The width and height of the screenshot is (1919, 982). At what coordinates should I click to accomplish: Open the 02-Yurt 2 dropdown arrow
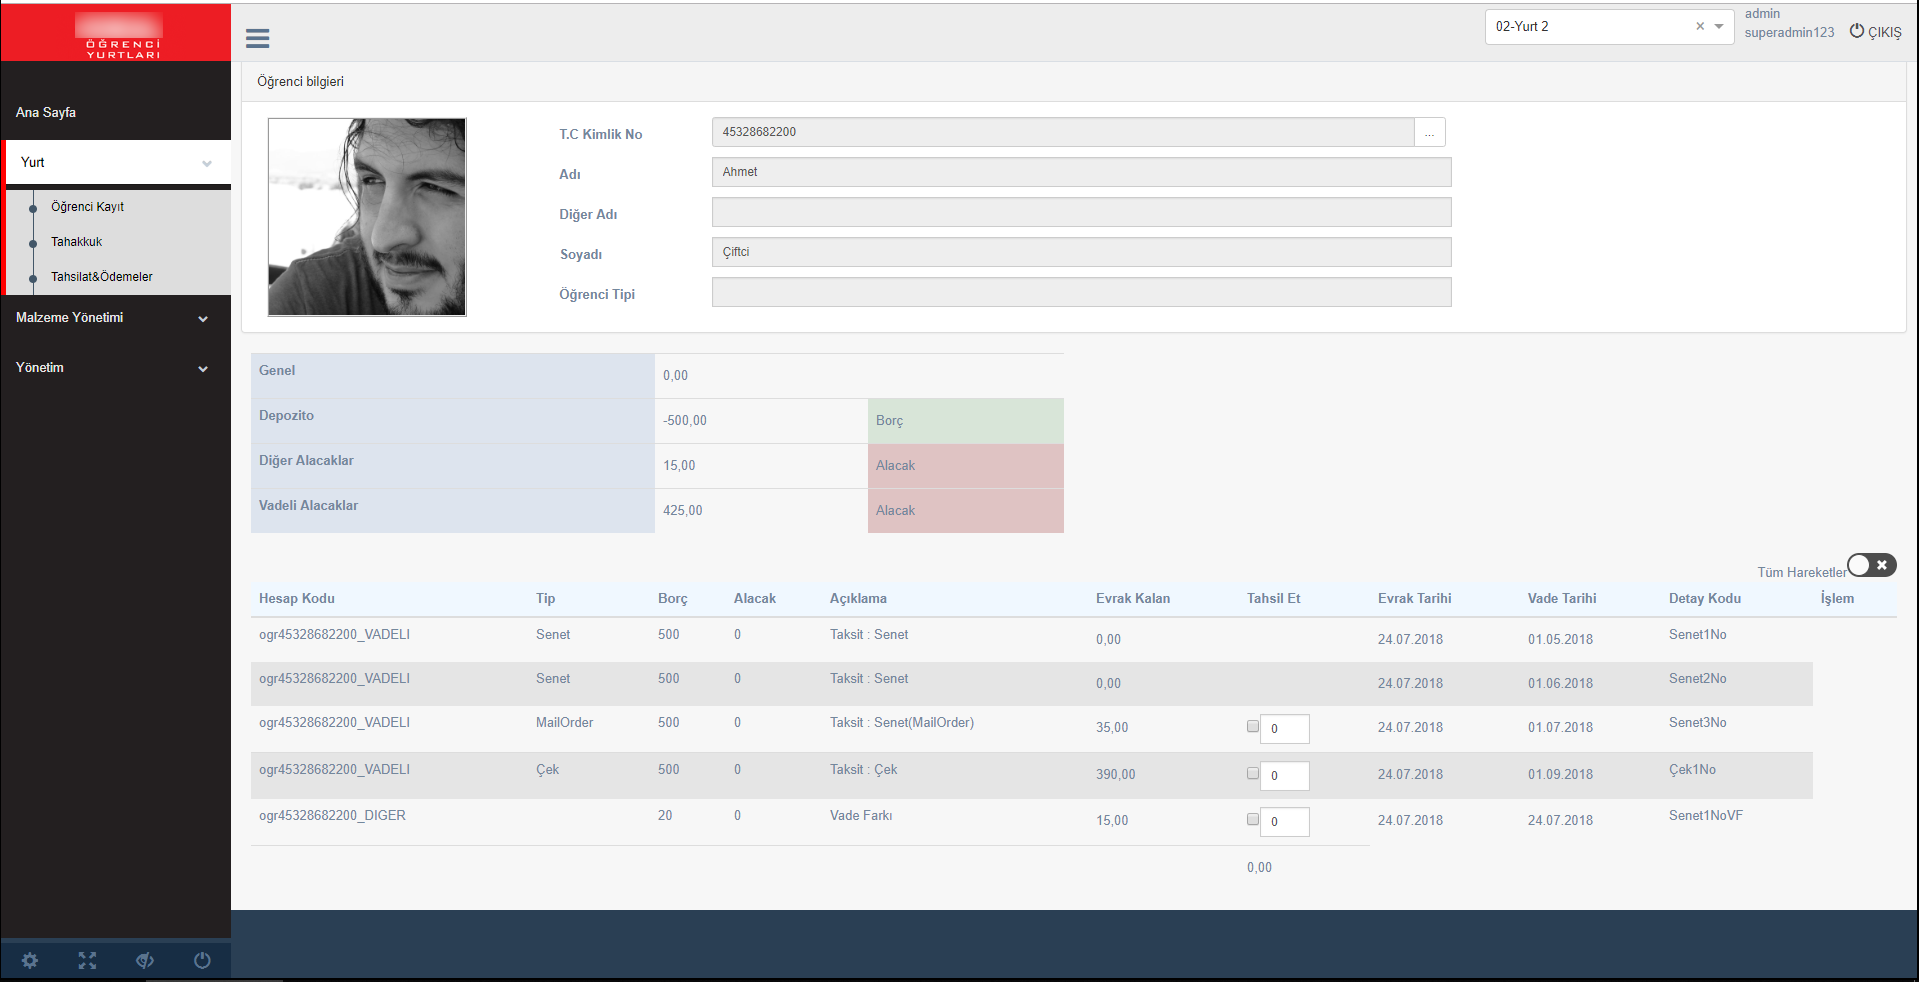tap(1719, 26)
